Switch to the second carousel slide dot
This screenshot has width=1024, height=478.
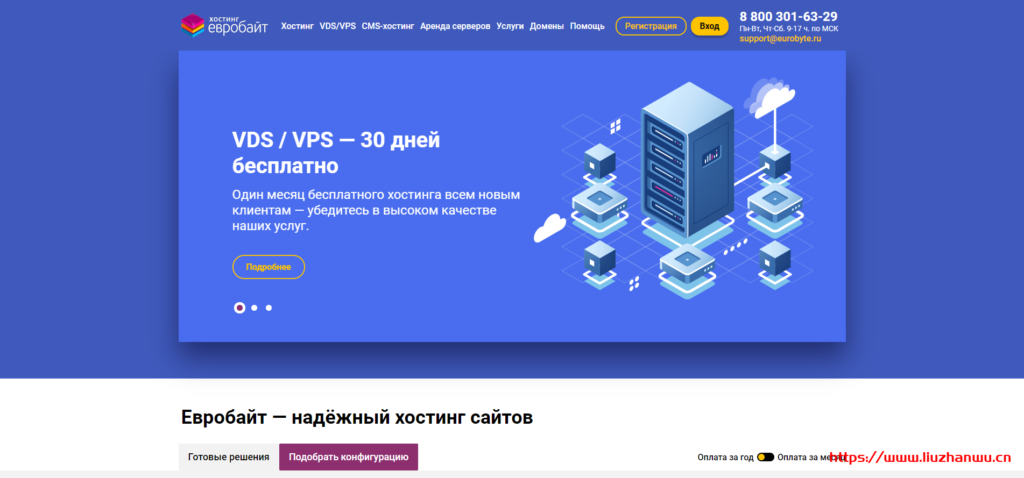coord(254,308)
